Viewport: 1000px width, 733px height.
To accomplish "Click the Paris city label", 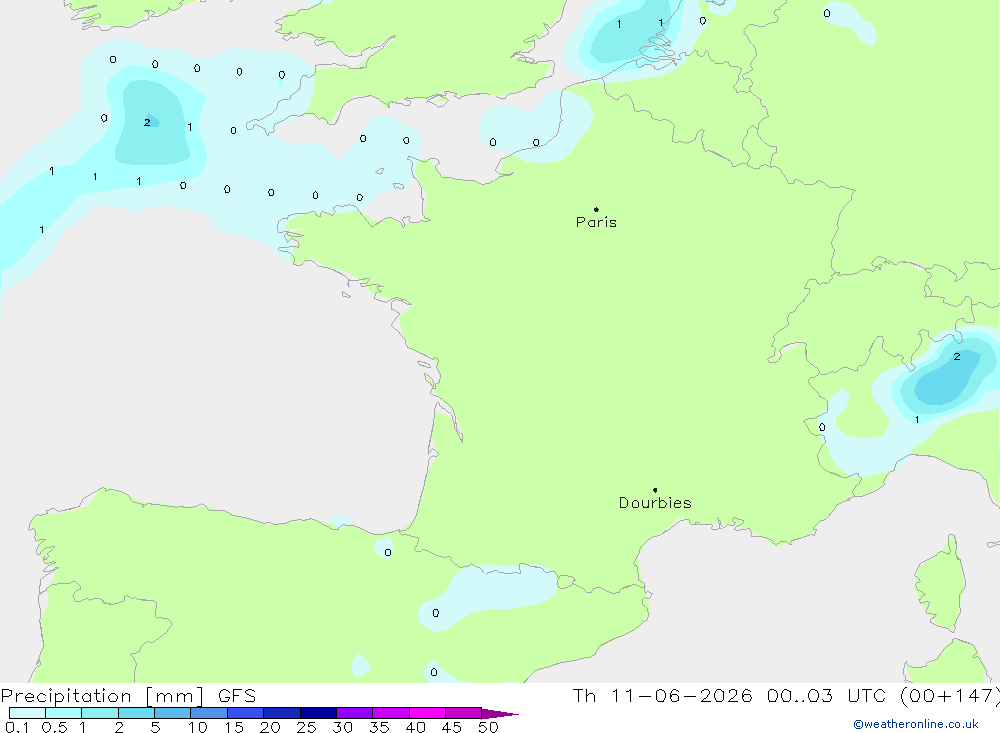I will 596,222.
